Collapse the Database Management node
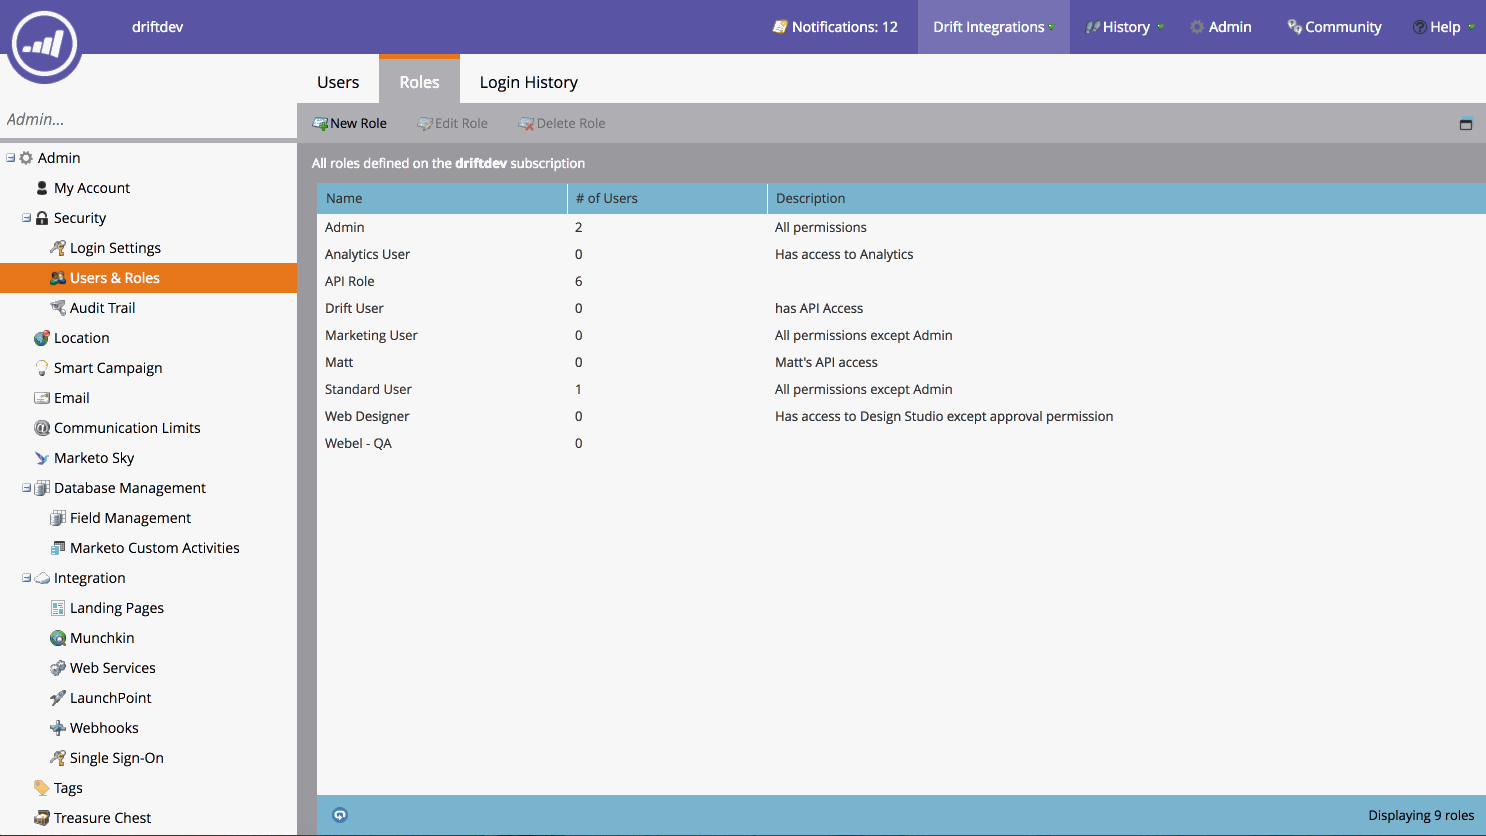The height and width of the screenshot is (836, 1486). tap(26, 487)
